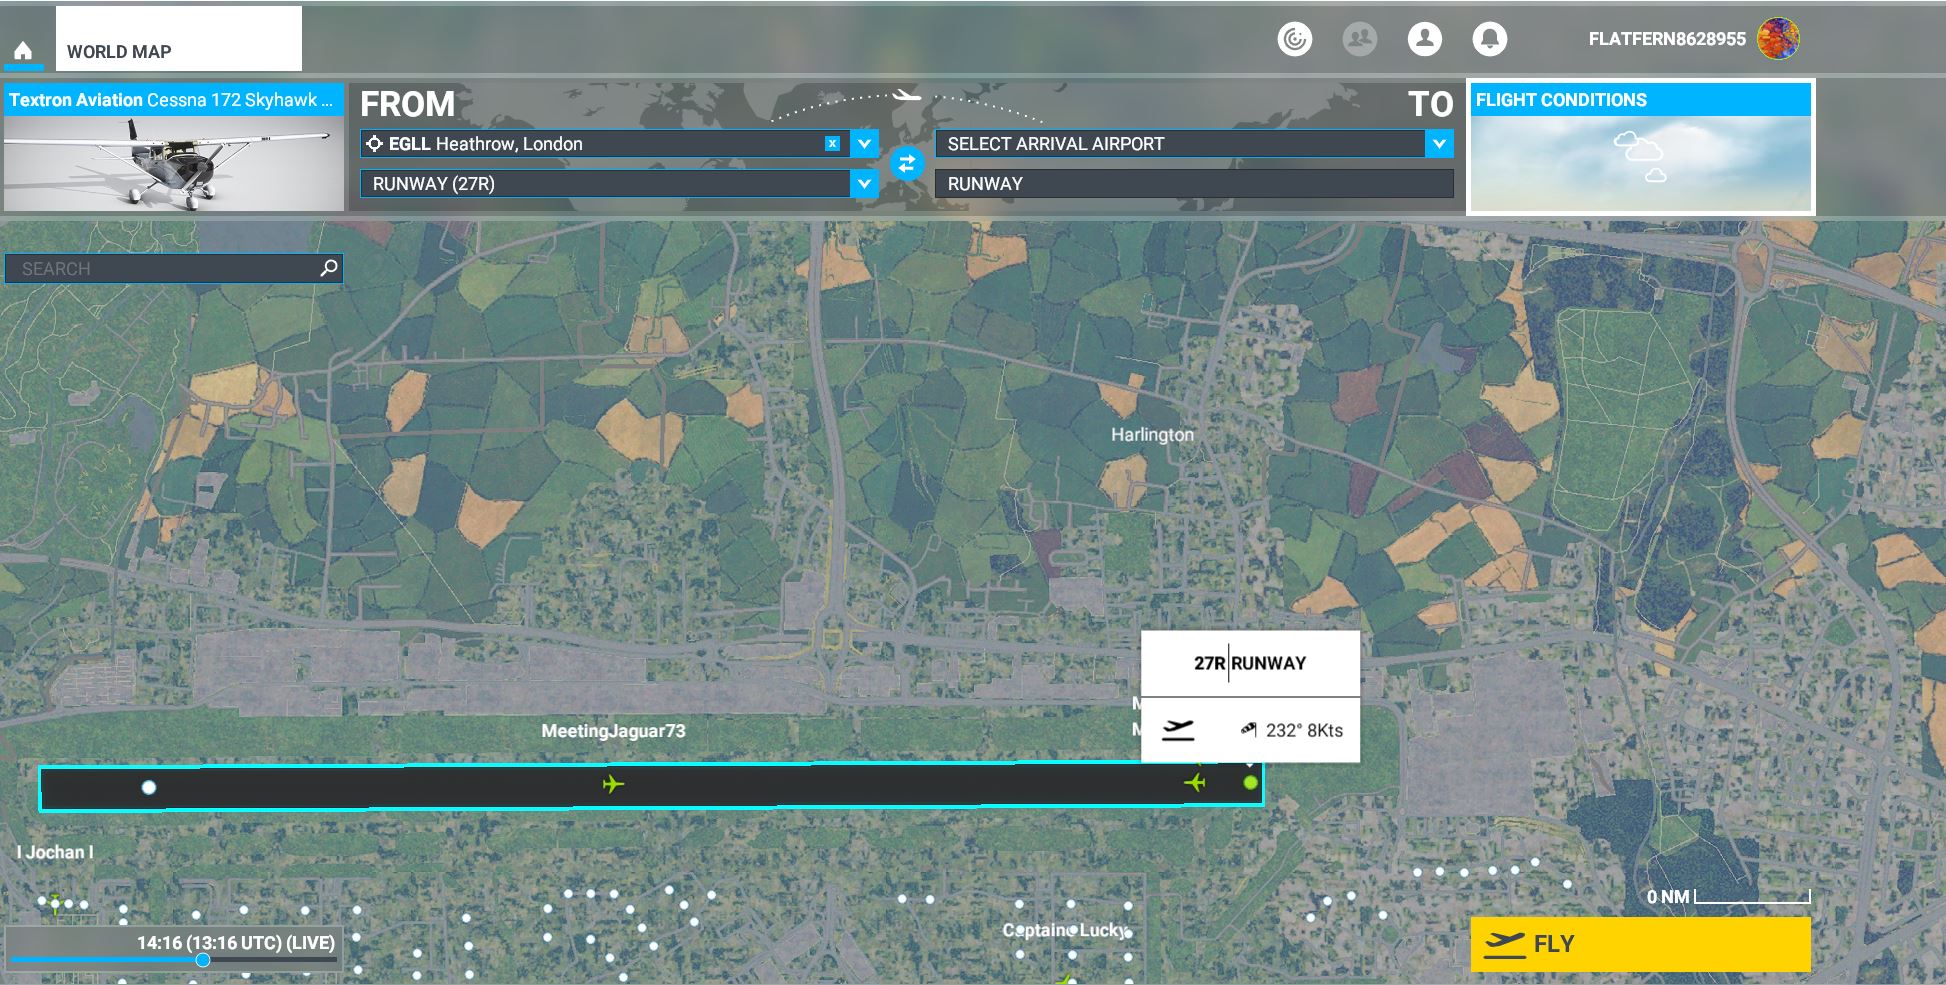The width and height of the screenshot is (1946, 985).
Task: Clear the EGLL Heathrow departure selection
Action: (832, 144)
